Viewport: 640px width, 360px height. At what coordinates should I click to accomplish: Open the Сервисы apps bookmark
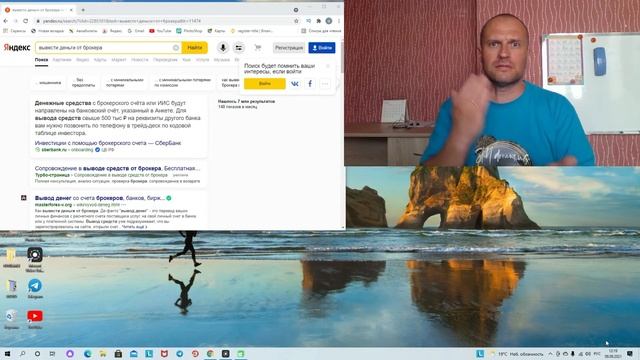(x=14, y=31)
